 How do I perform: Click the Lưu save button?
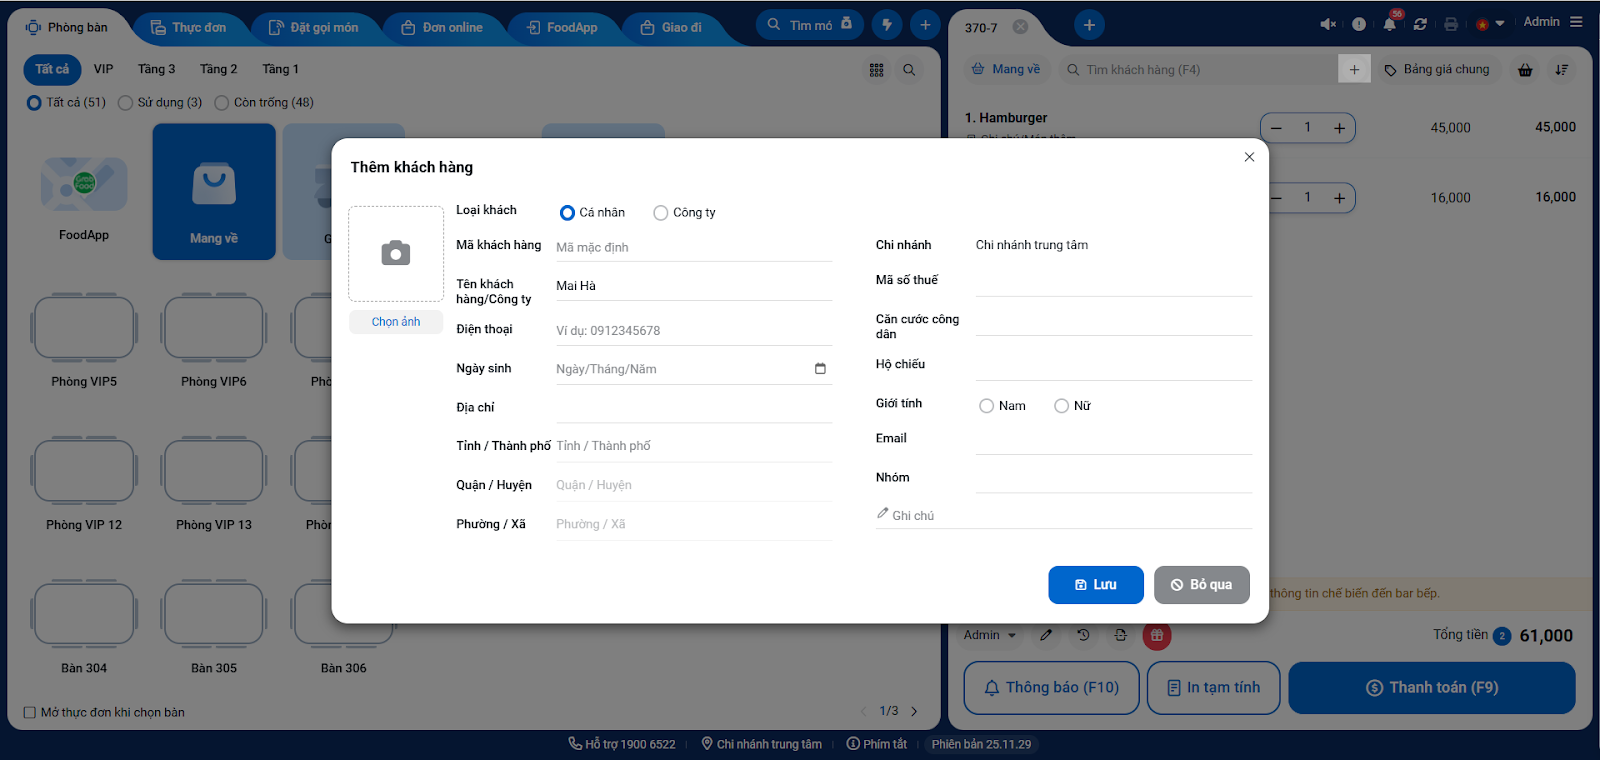tap(1096, 585)
